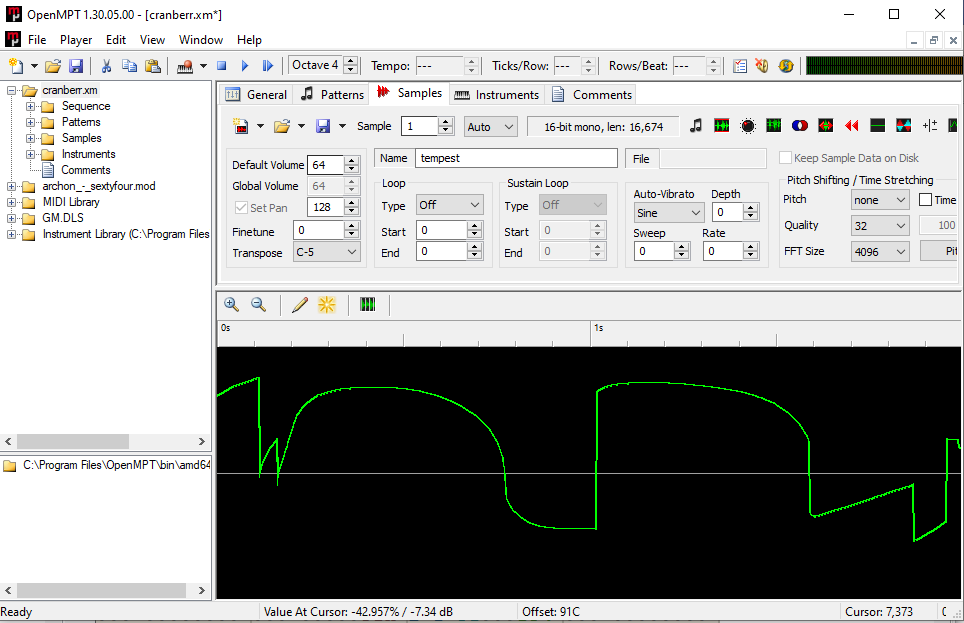Click the MIDI record keyboard icon

(x=185, y=66)
